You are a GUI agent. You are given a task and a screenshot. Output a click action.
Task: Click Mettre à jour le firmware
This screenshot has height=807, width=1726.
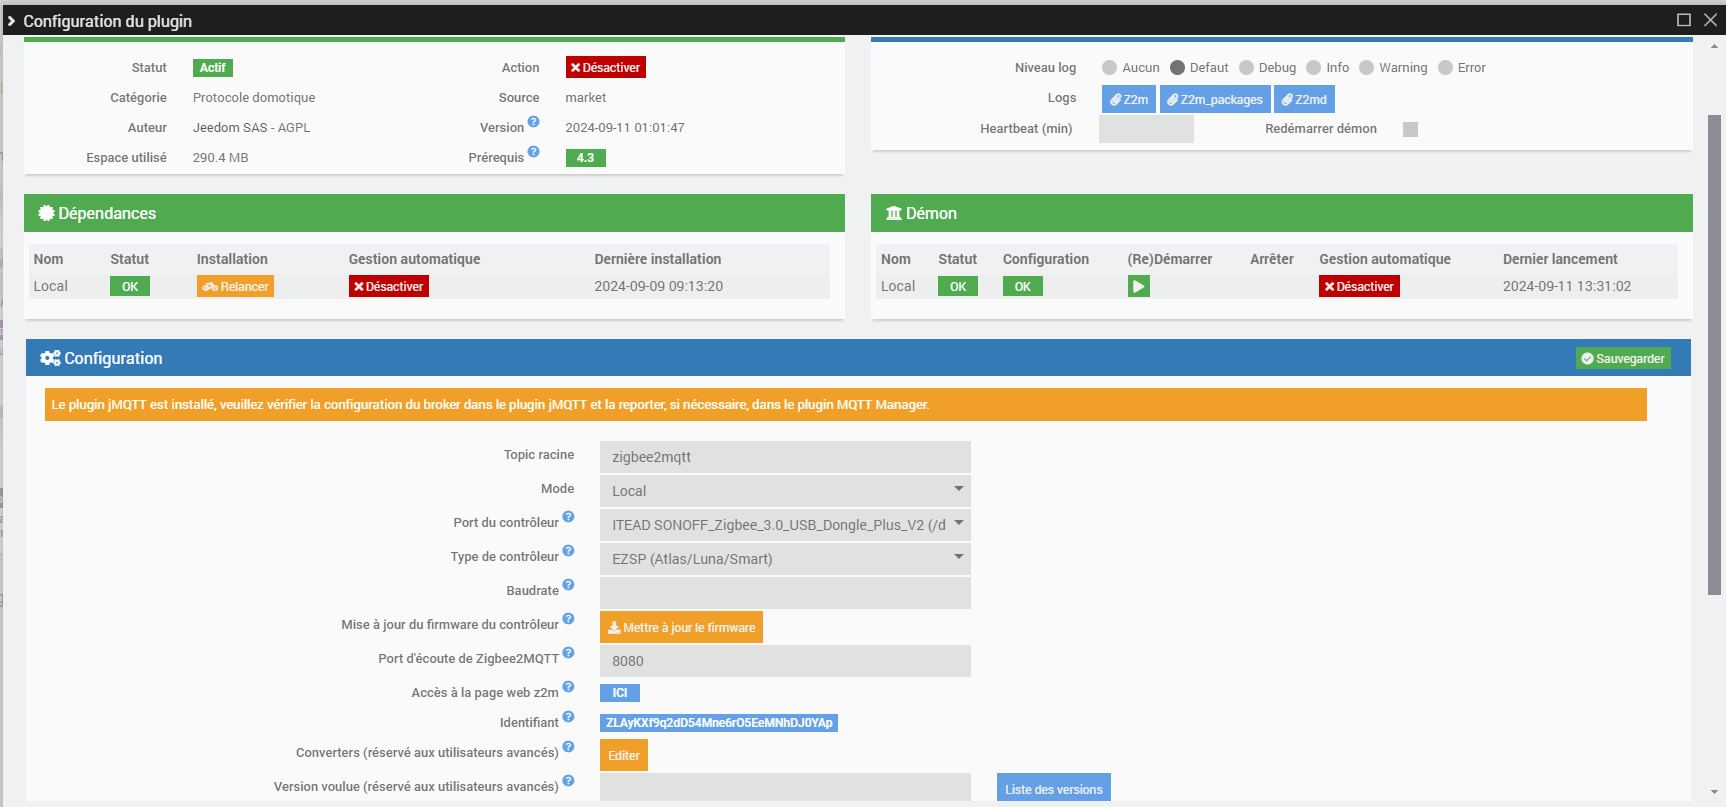pos(681,627)
